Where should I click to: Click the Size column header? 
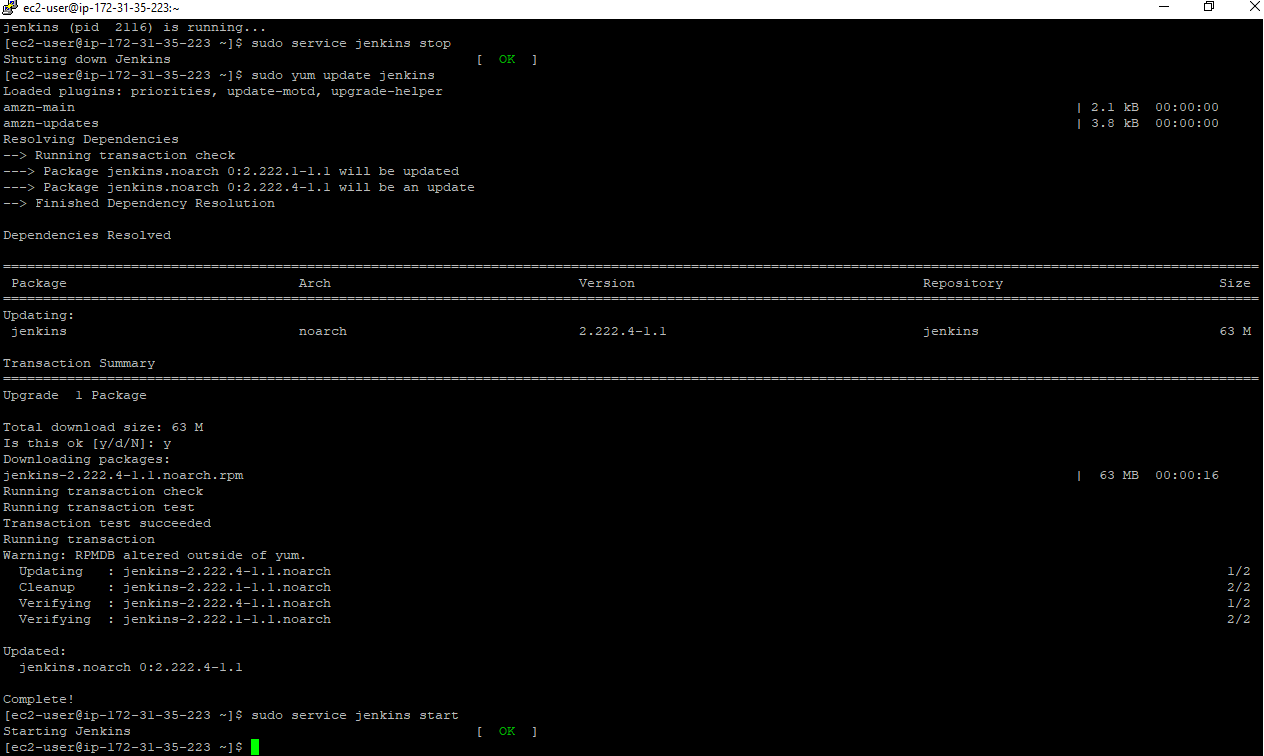(x=1235, y=284)
